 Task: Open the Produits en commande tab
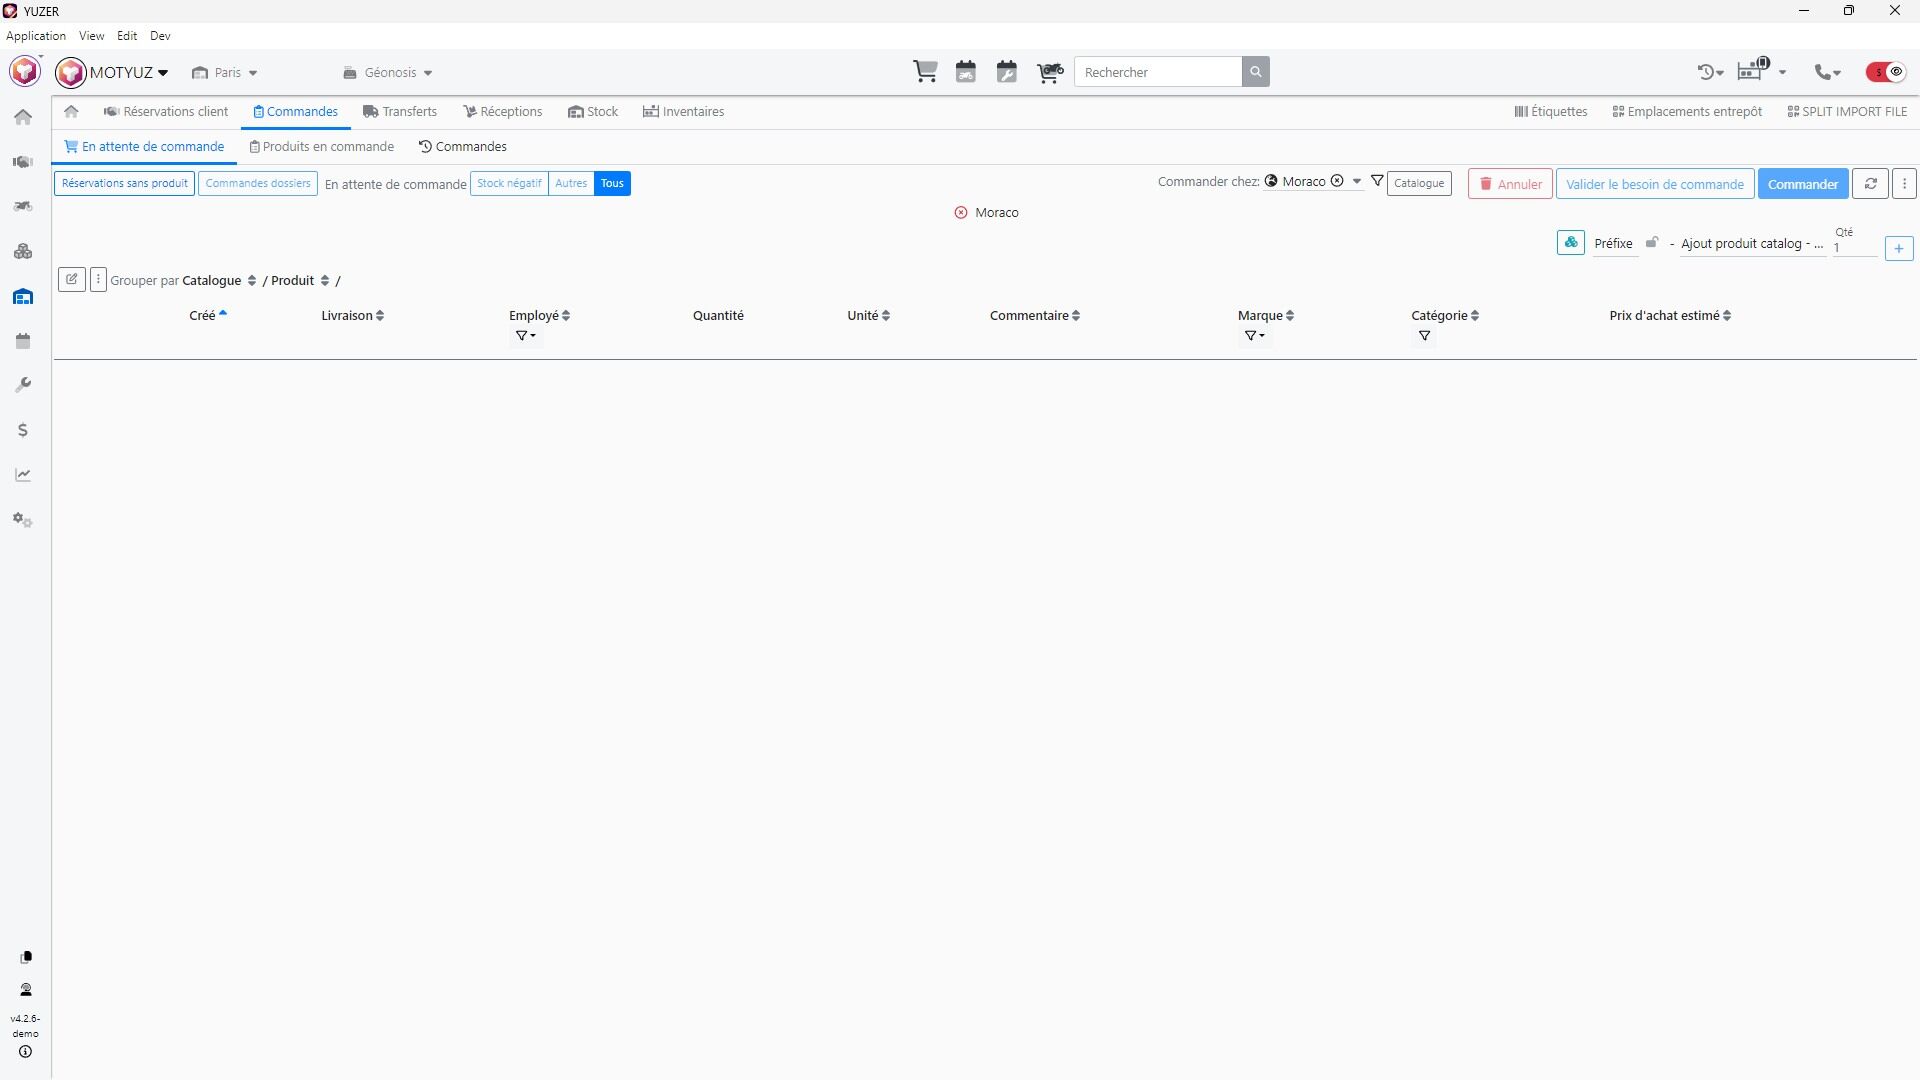pos(322,147)
